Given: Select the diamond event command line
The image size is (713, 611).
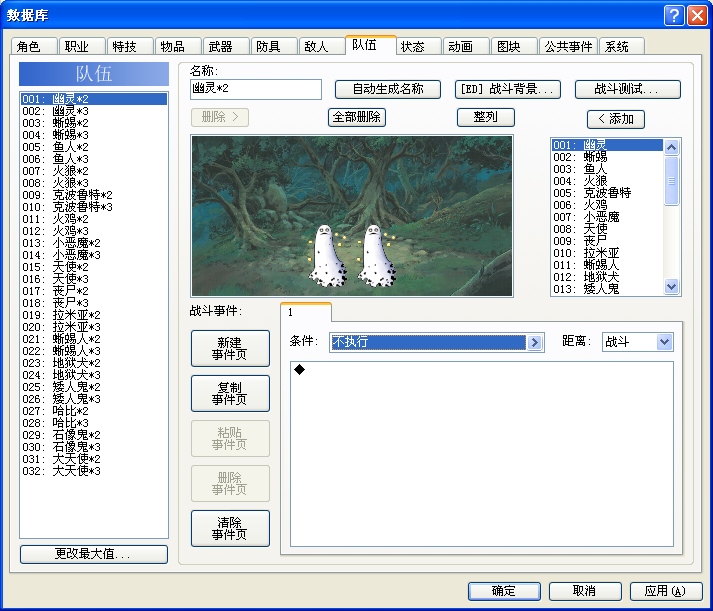Looking at the screenshot, I should (x=482, y=370).
